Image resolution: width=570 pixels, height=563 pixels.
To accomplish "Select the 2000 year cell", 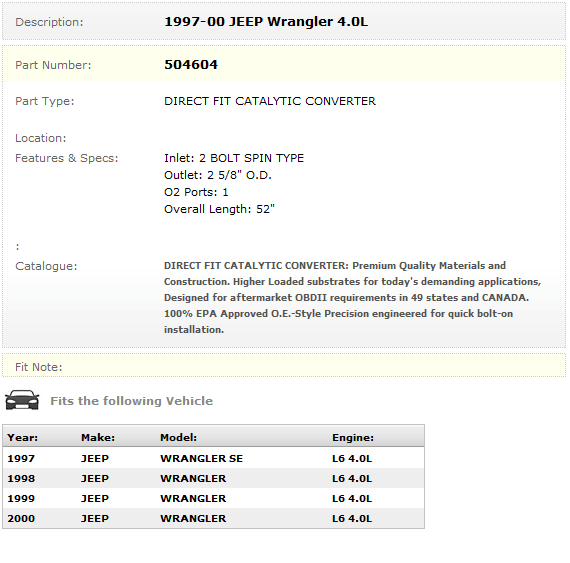I will coord(21,518).
